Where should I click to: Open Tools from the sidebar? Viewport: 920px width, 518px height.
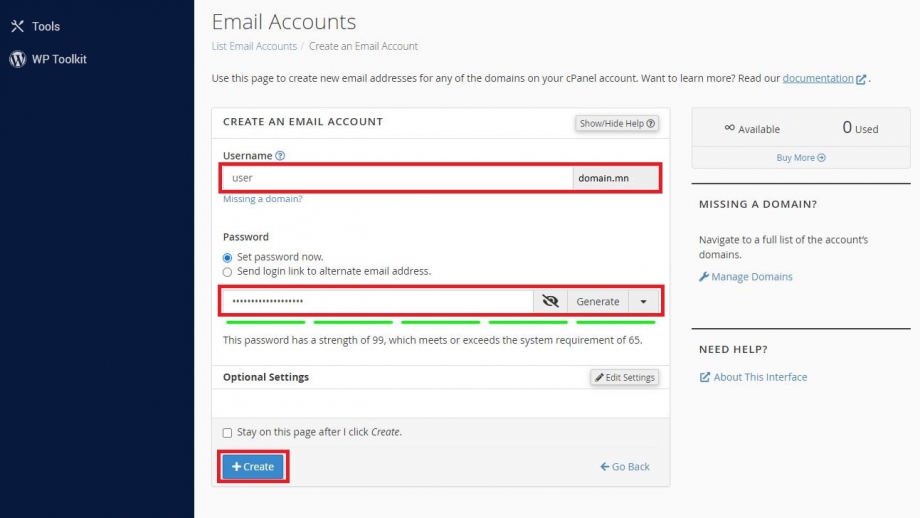[35, 26]
